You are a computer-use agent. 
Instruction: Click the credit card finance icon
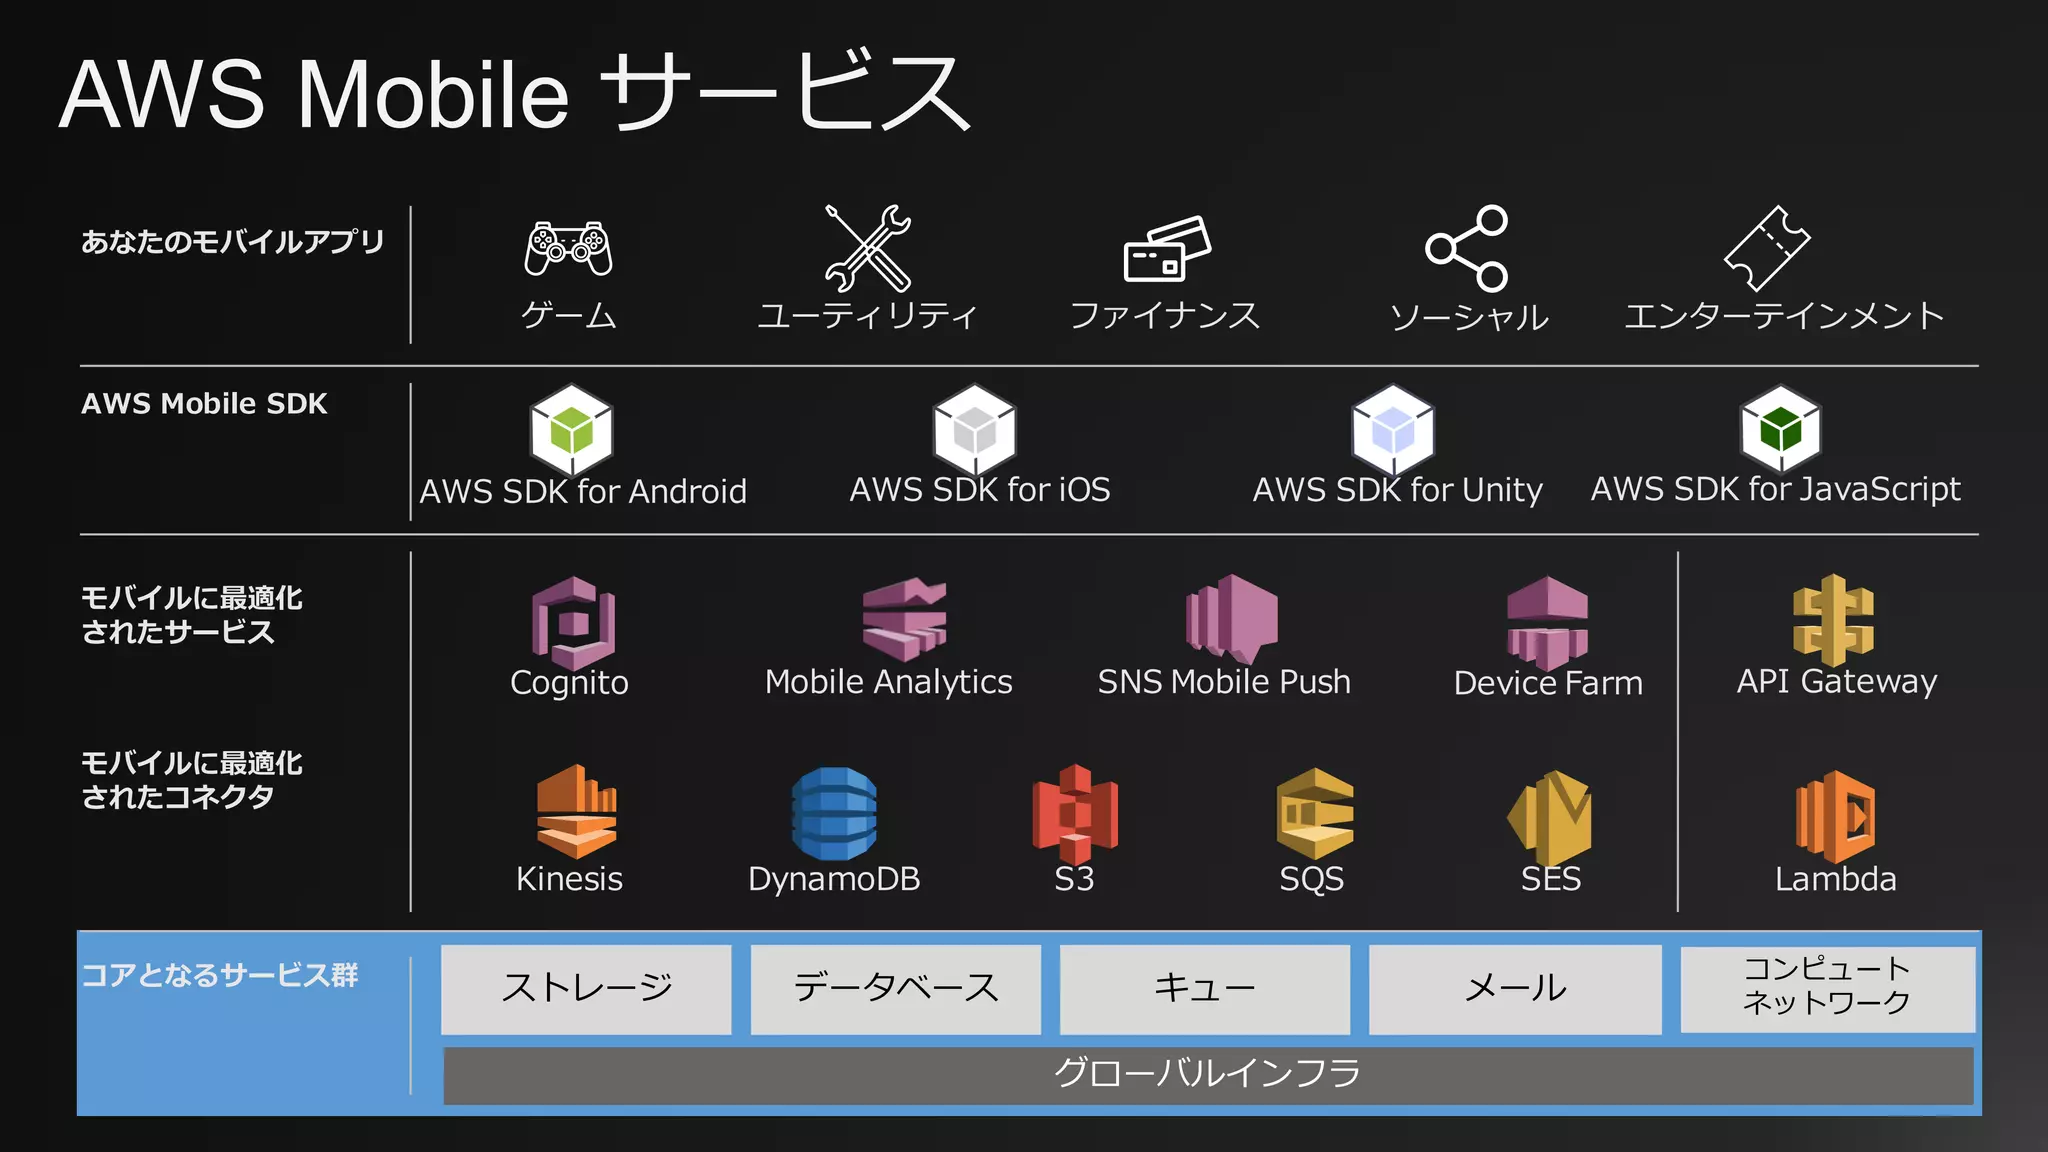(x=1167, y=249)
